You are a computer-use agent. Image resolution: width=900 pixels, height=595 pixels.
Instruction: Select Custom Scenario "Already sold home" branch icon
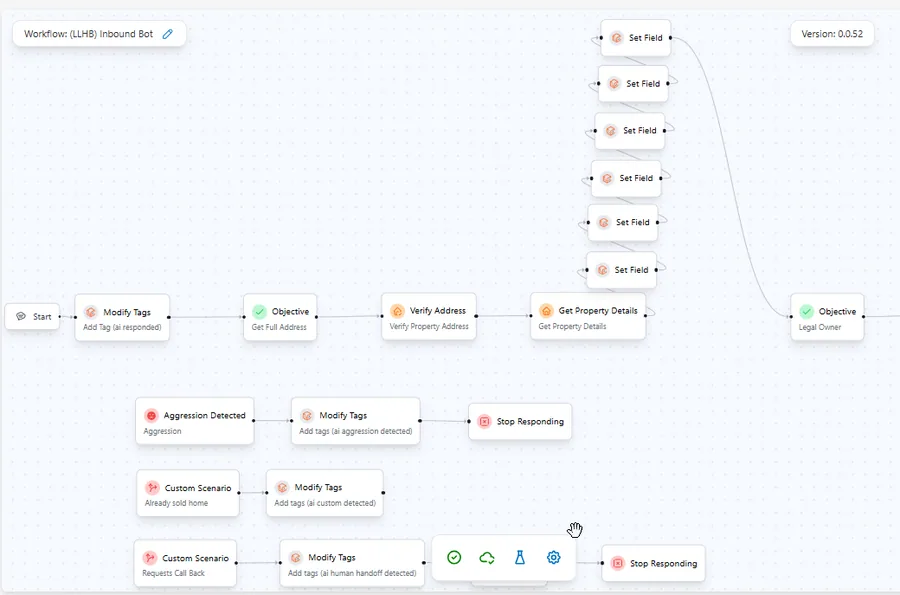coord(152,488)
